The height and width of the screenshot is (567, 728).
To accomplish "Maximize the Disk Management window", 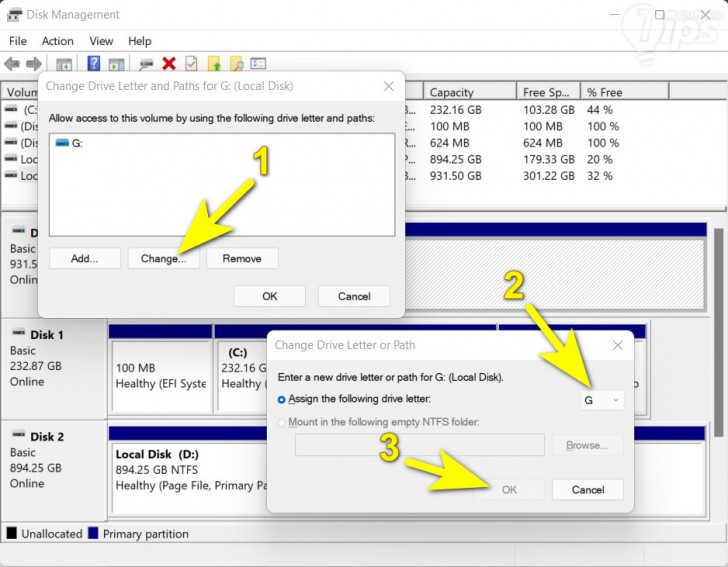I will point(659,15).
